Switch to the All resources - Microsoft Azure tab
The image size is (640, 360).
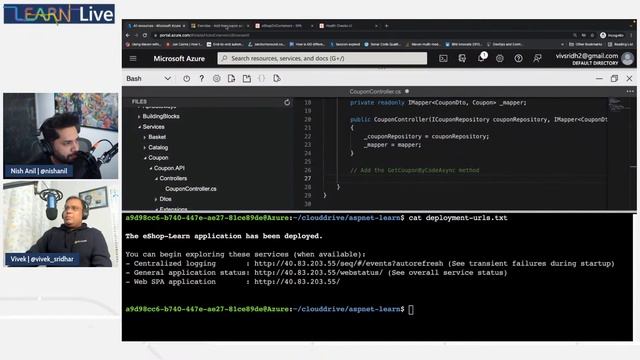click(x=156, y=26)
